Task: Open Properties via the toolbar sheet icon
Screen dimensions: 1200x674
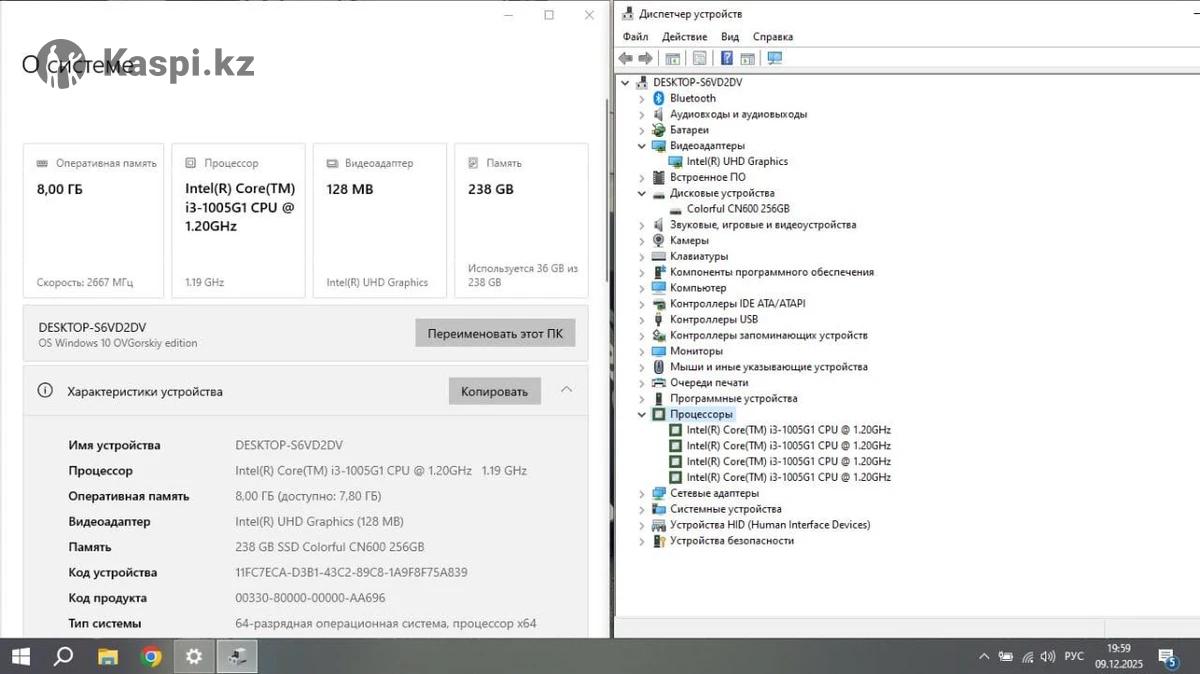Action: point(699,58)
